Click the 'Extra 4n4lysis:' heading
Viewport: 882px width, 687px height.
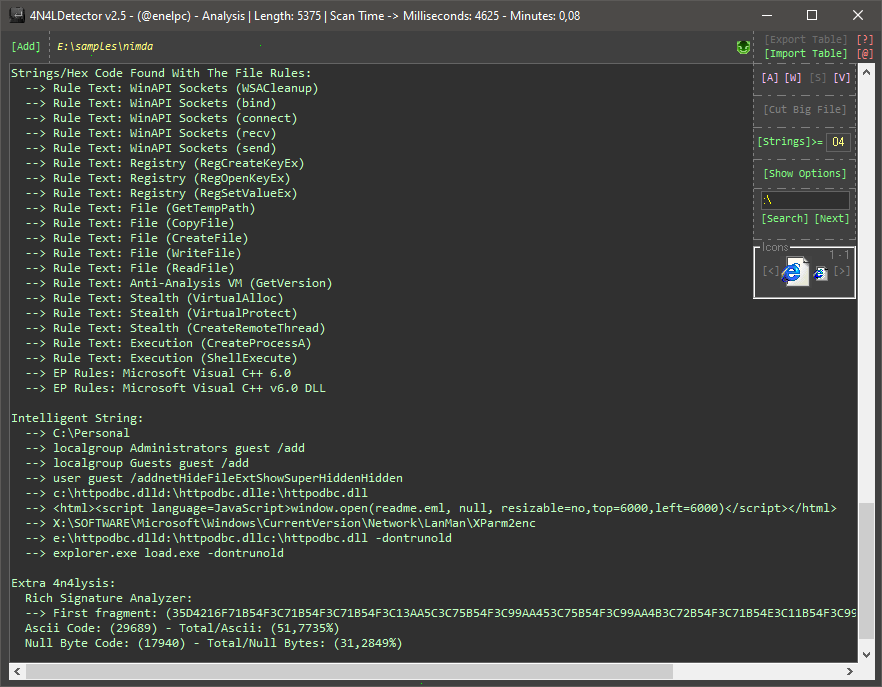(x=63, y=583)
